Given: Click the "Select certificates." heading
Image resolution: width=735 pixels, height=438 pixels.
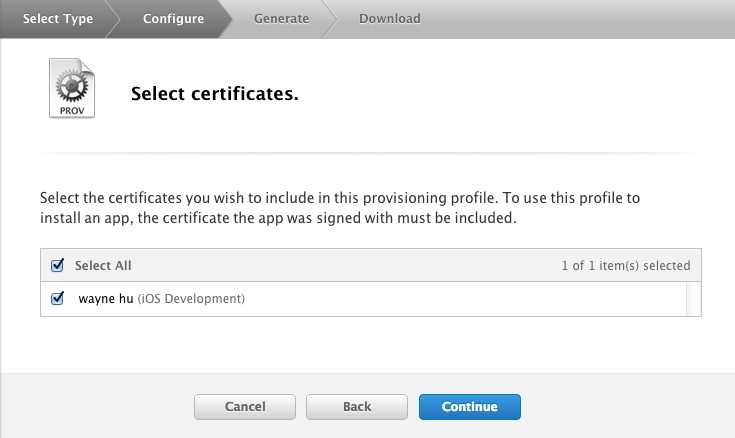Looking at the screenshot, I should [x=215, y=95].
